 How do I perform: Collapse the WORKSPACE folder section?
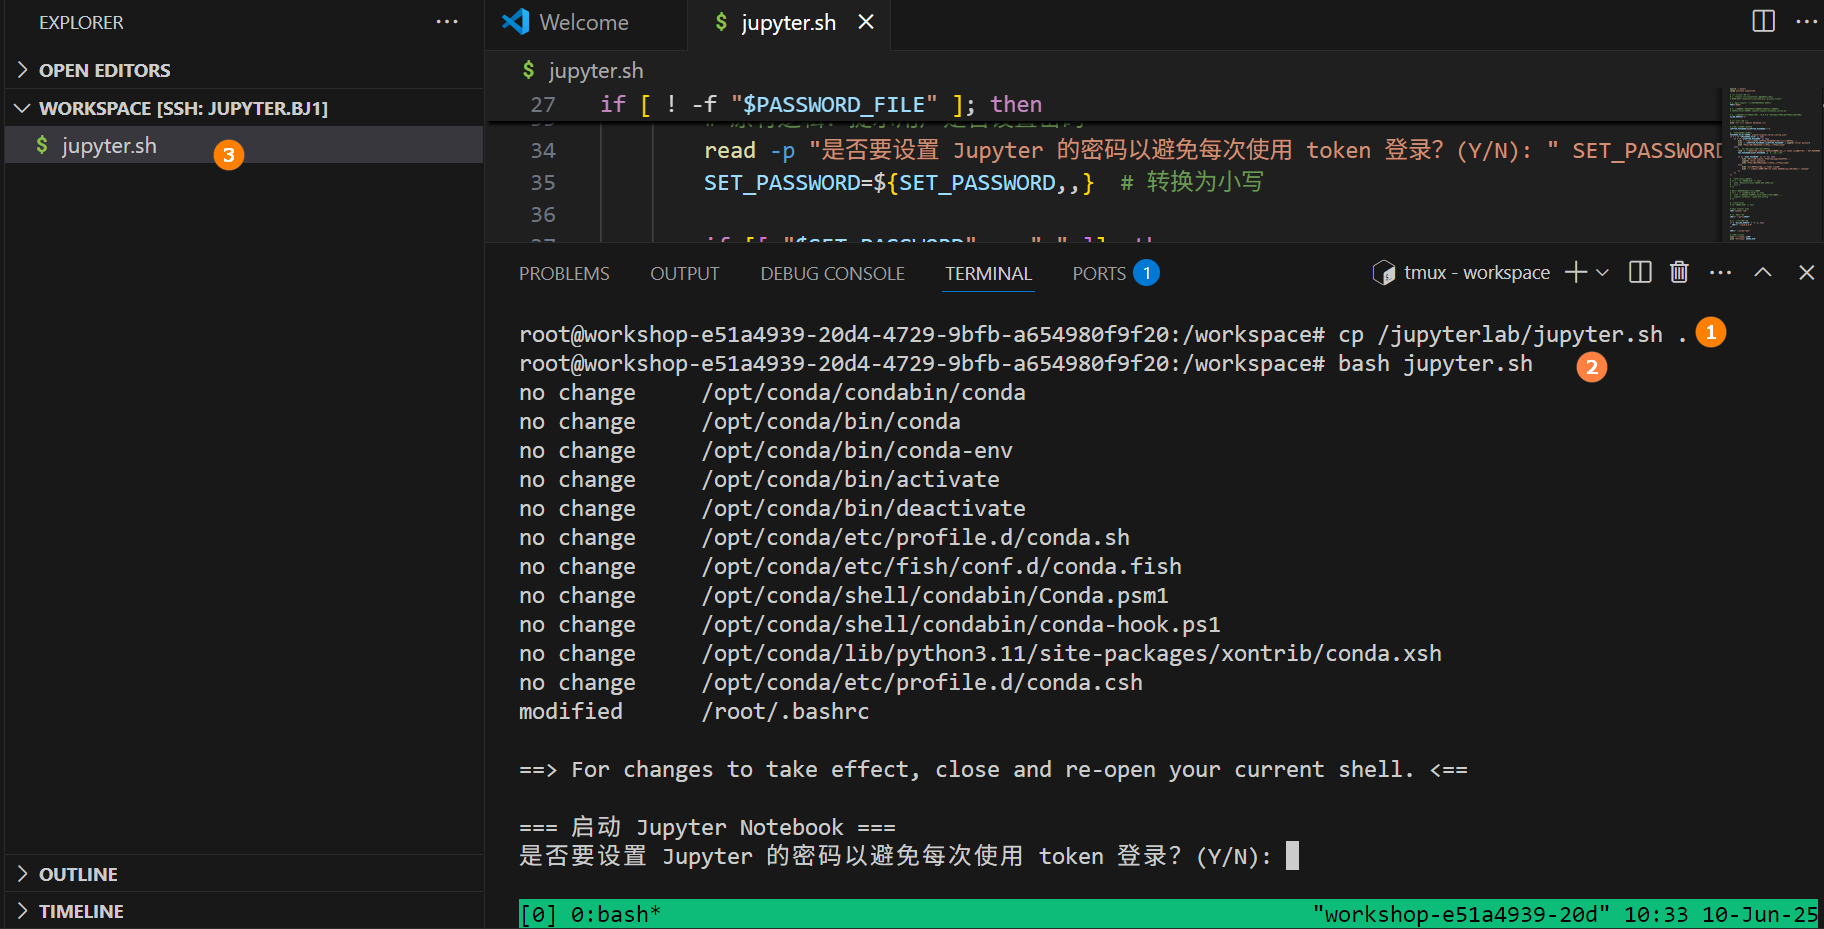pos(182,108)
